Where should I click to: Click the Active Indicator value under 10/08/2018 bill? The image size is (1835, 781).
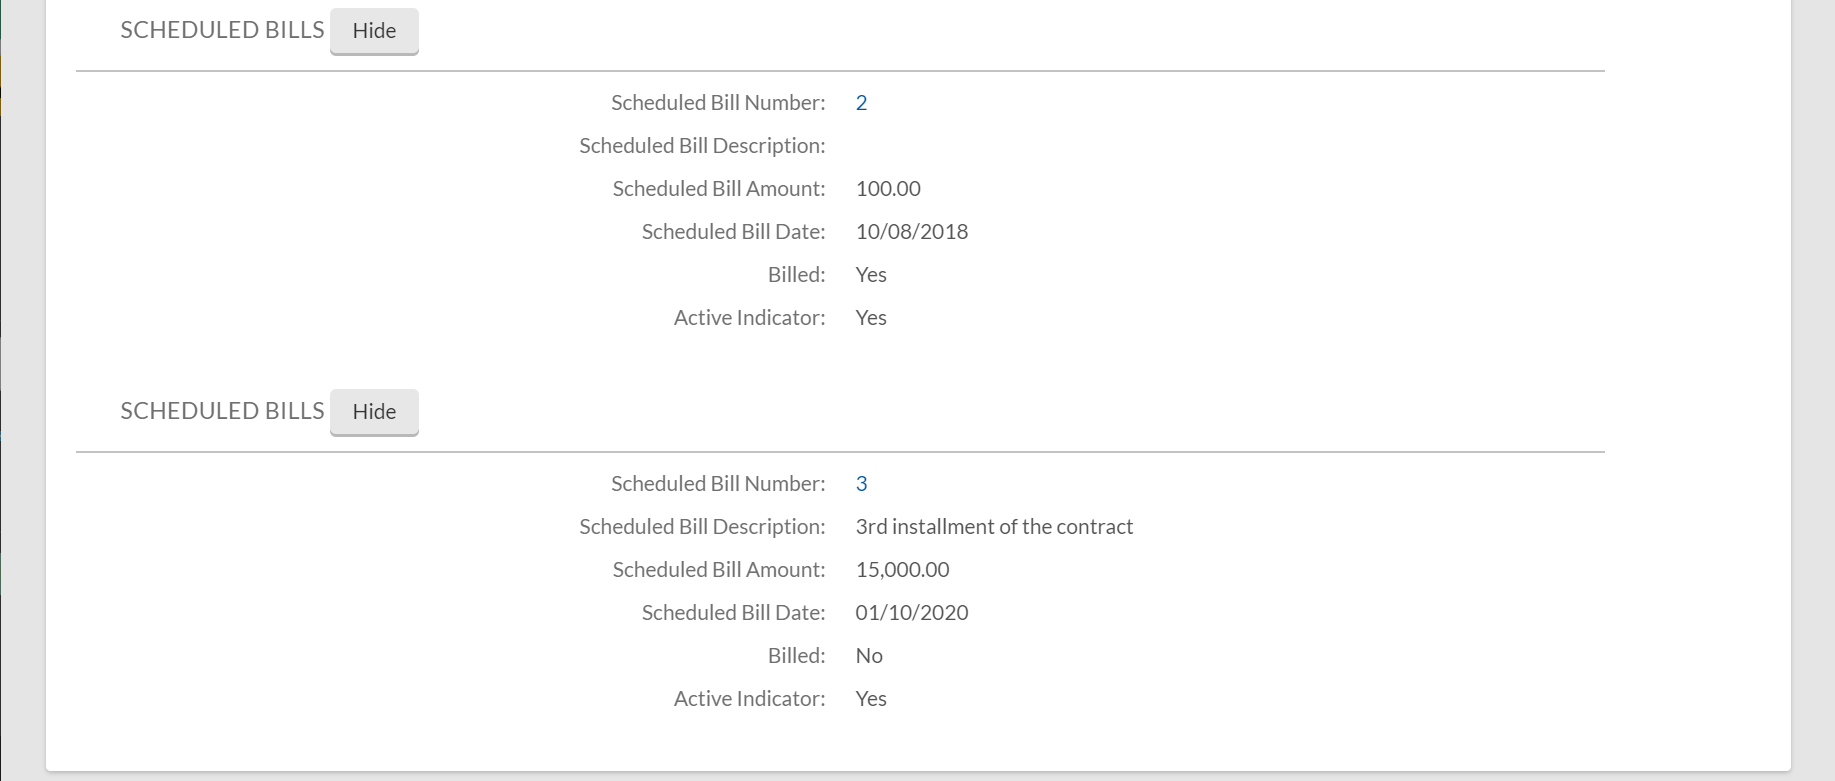[871, 318]
